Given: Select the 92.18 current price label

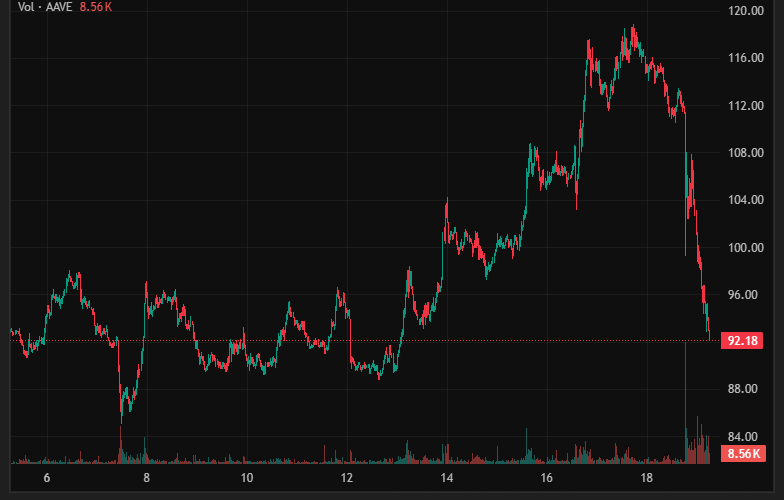Looking at the screenshot, I should pos(744,341).
